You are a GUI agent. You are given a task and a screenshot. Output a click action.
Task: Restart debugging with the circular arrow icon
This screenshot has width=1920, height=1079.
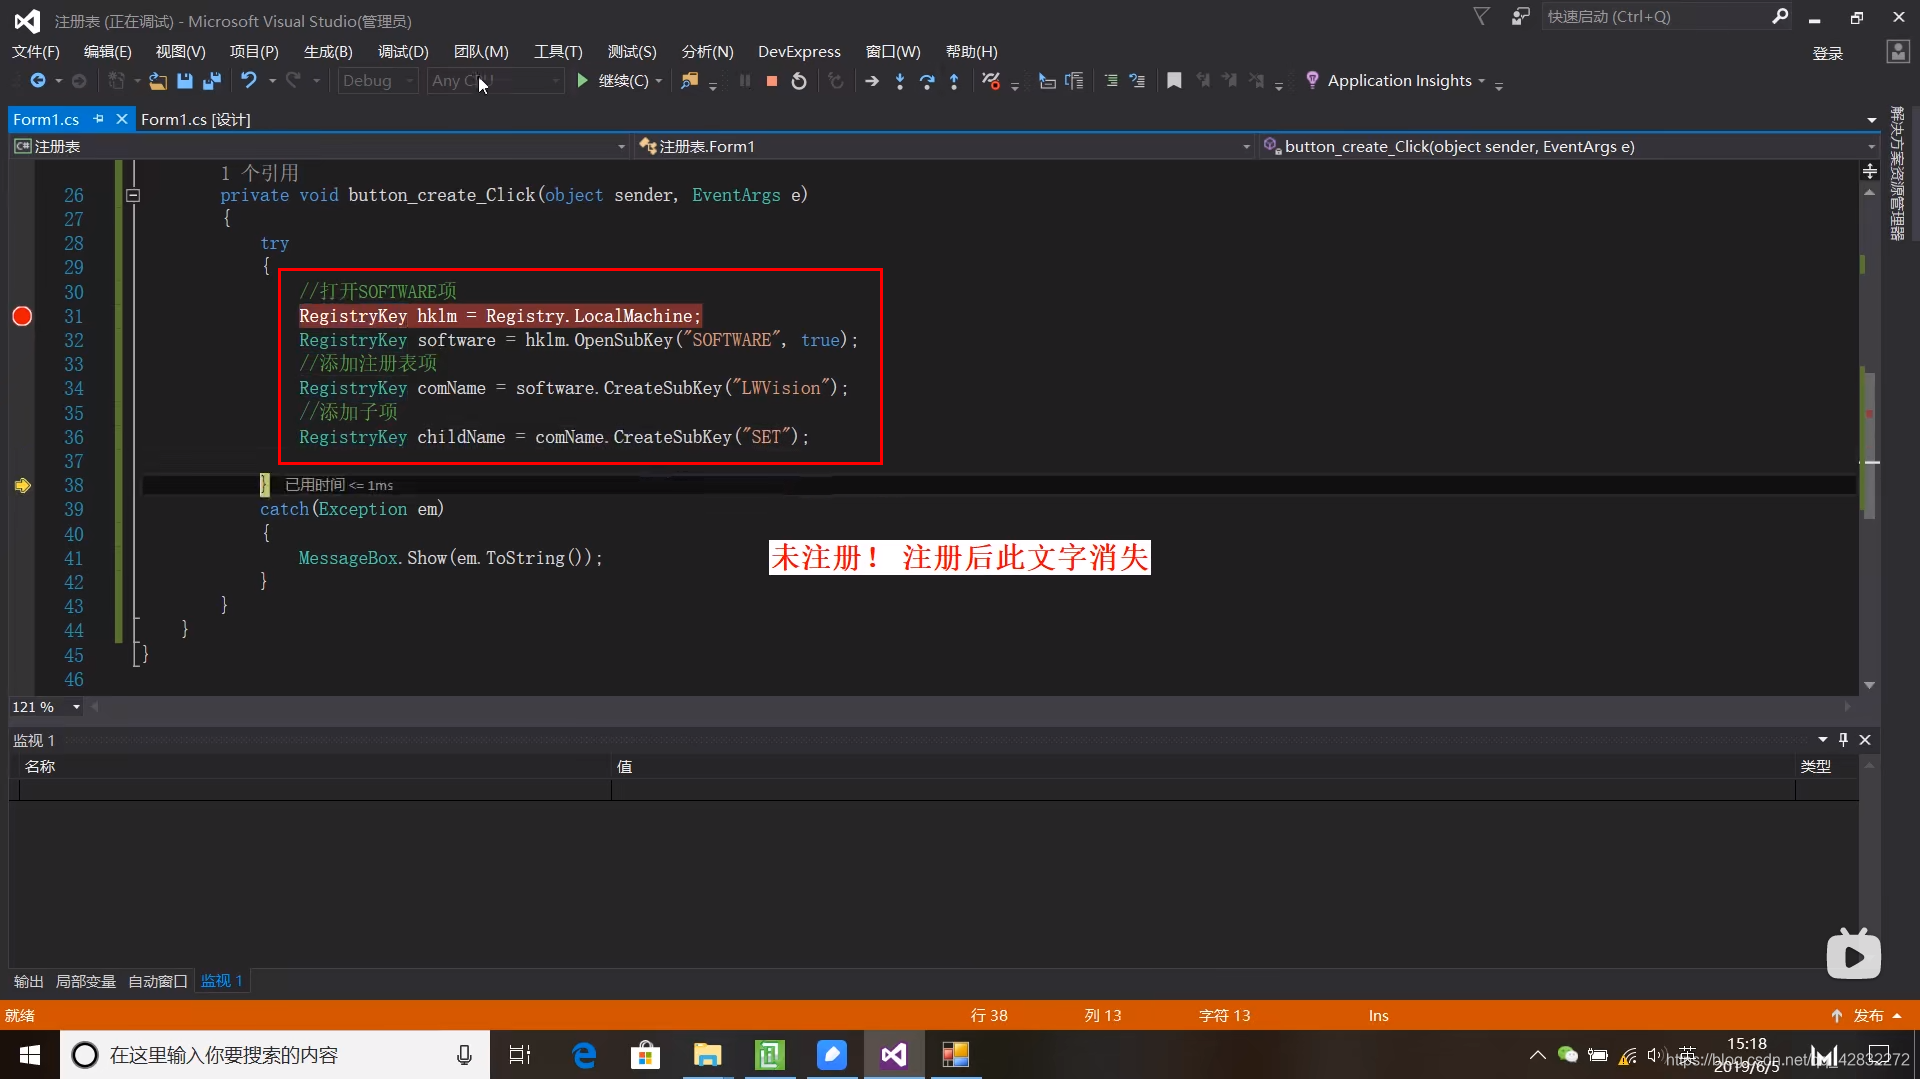pos(799,81)
